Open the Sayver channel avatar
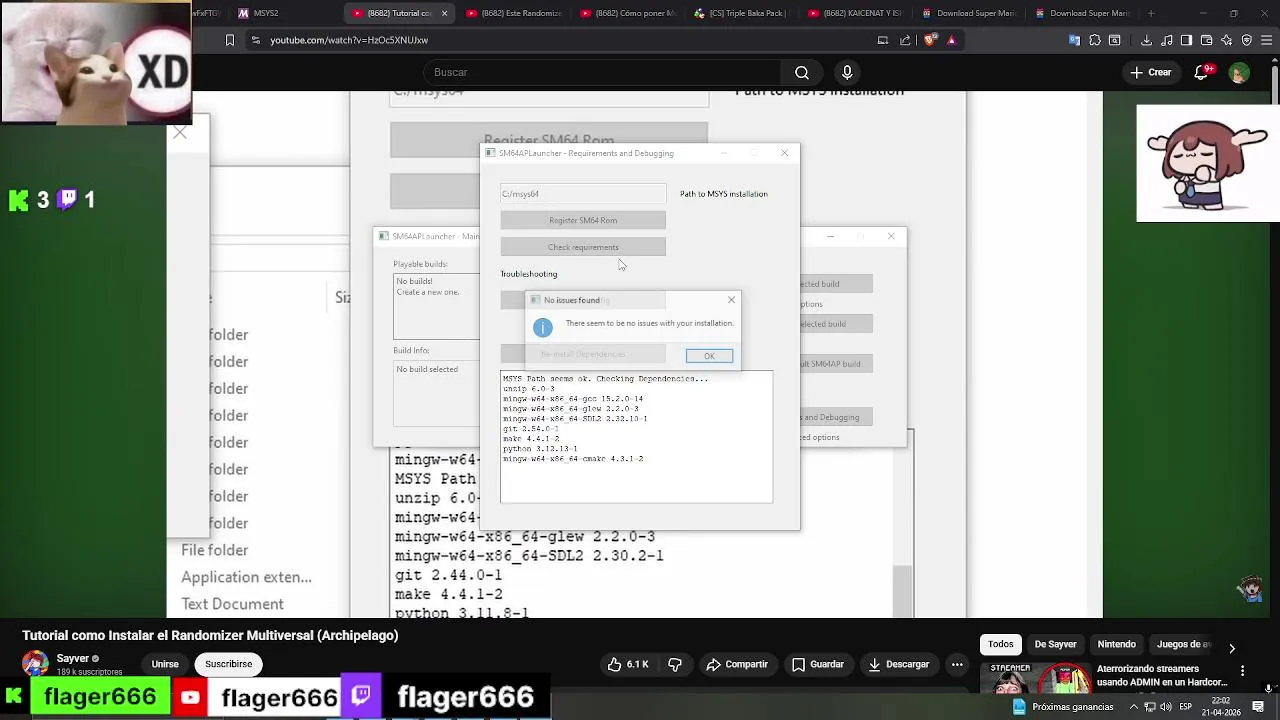Image resolution: width=1280 pixels, height=720 pixels. point(35,663)
